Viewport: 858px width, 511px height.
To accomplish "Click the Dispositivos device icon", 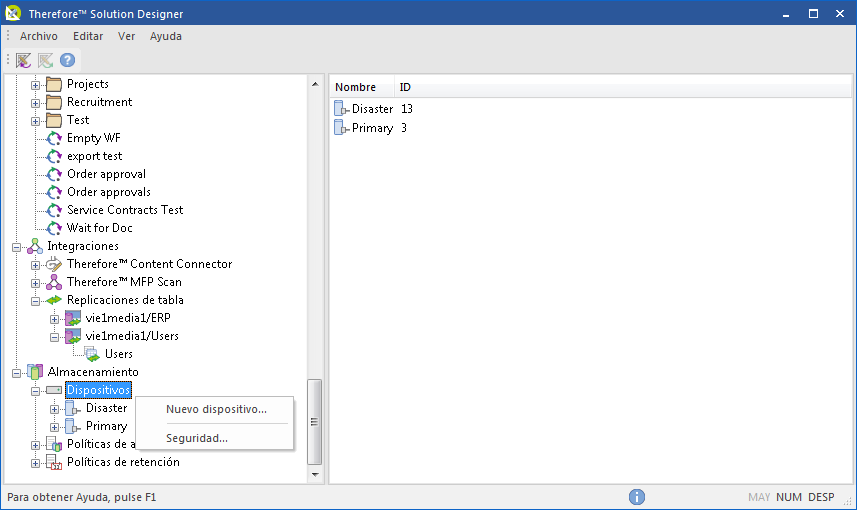I will coord(54,390).
